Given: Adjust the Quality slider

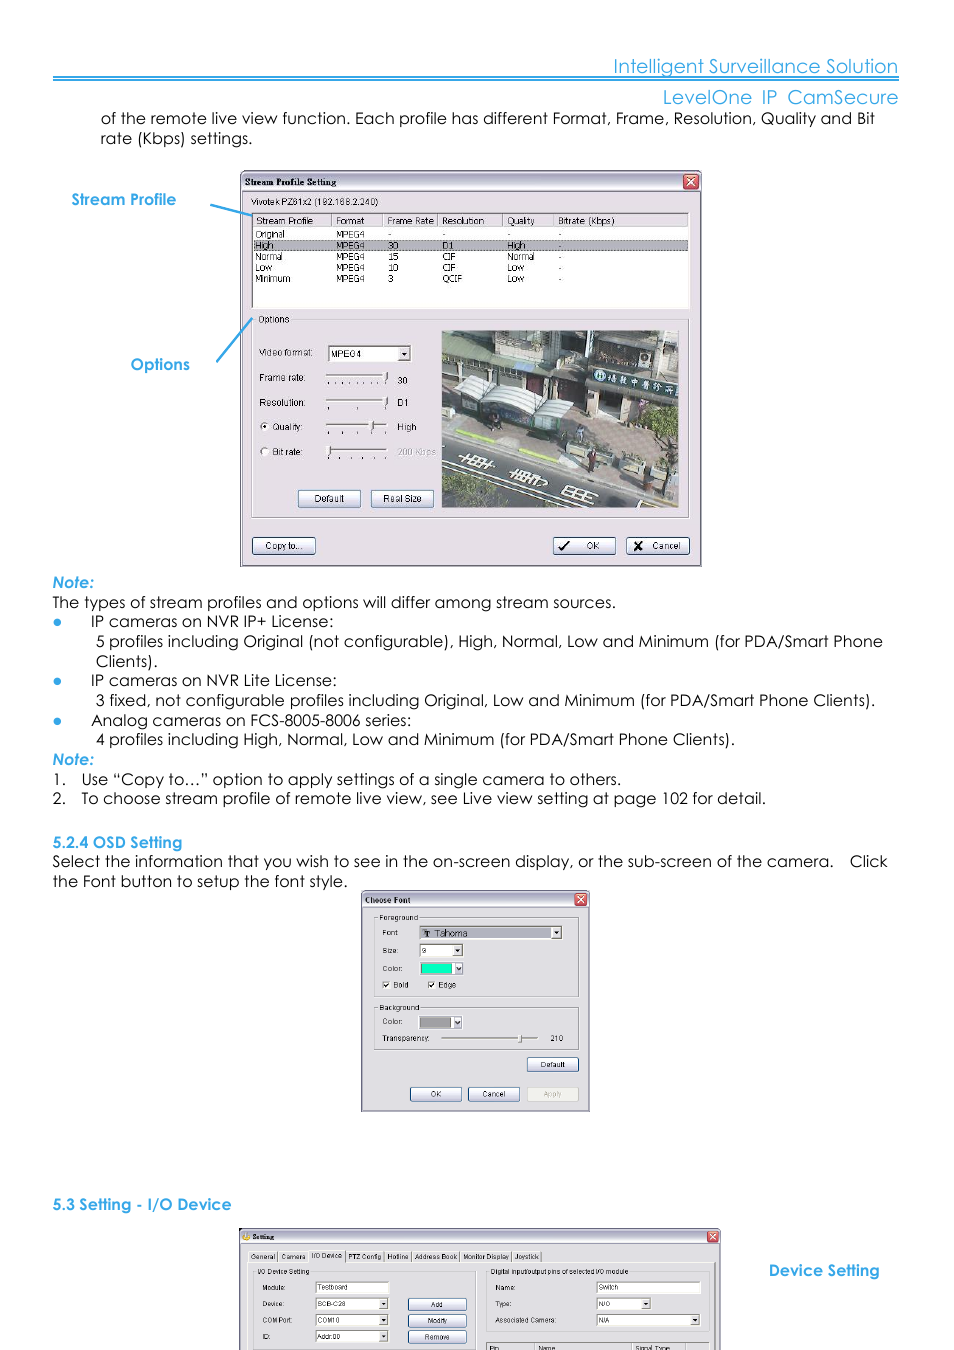Looking at the screenshot, I should pyautogui.click(x=358, y=427).
